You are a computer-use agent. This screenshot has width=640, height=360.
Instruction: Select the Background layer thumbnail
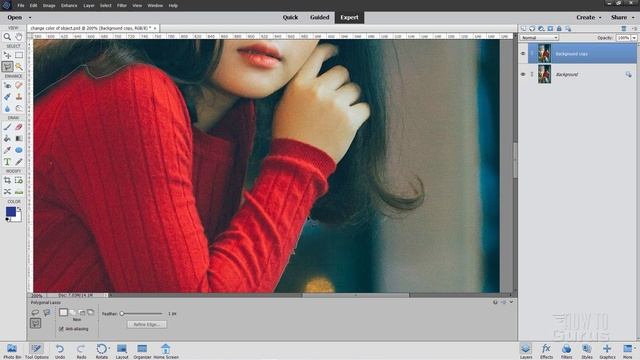(544, 74)
